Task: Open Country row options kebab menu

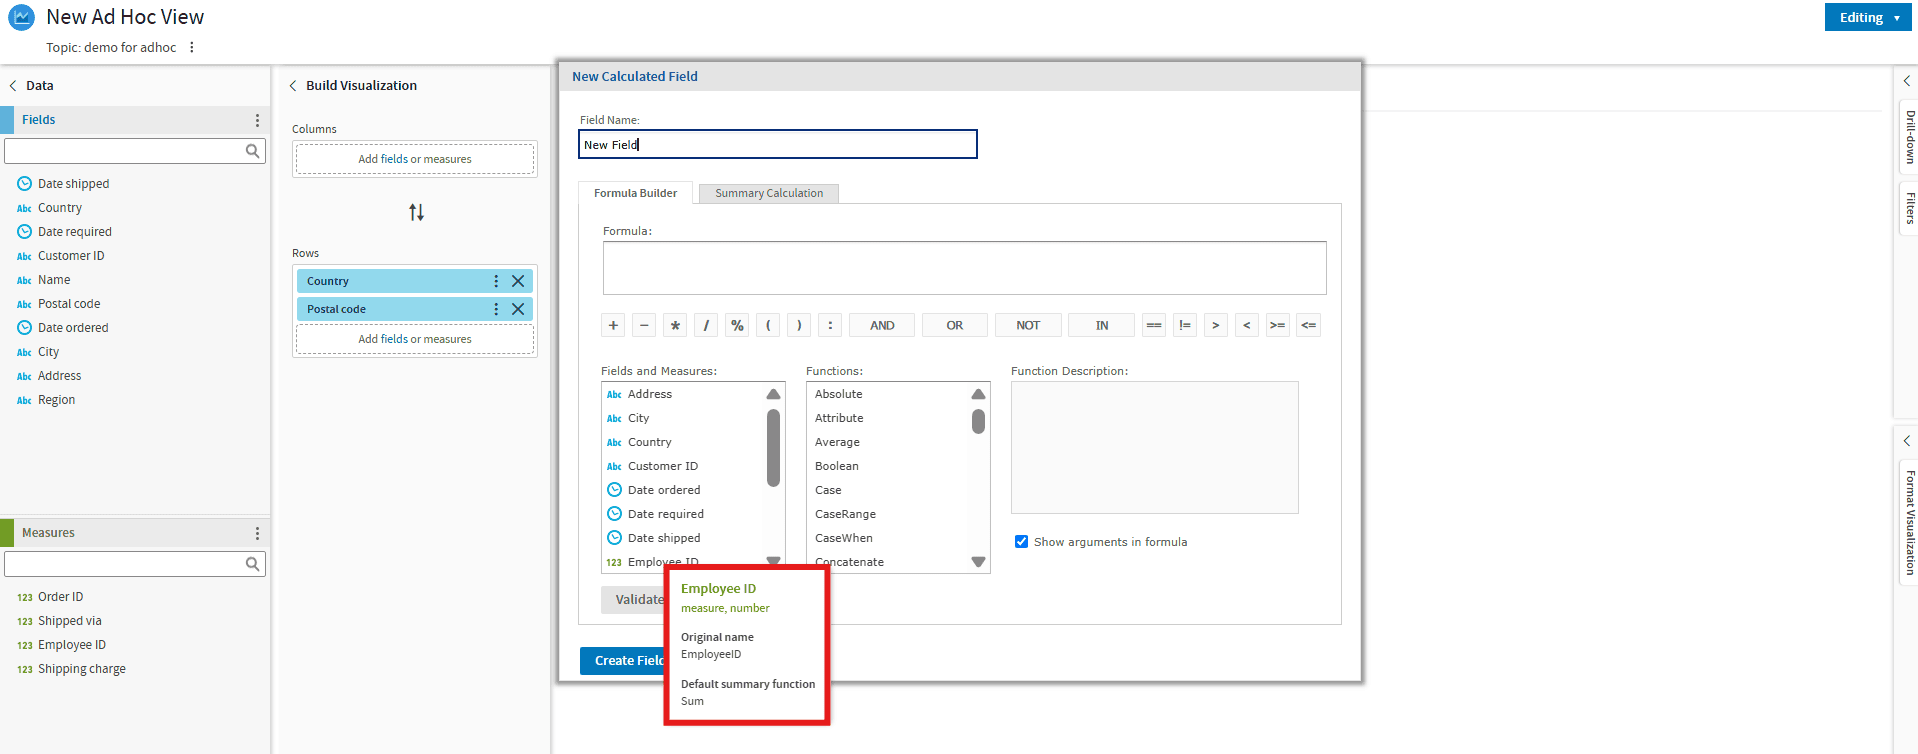Action: (496, 281)
